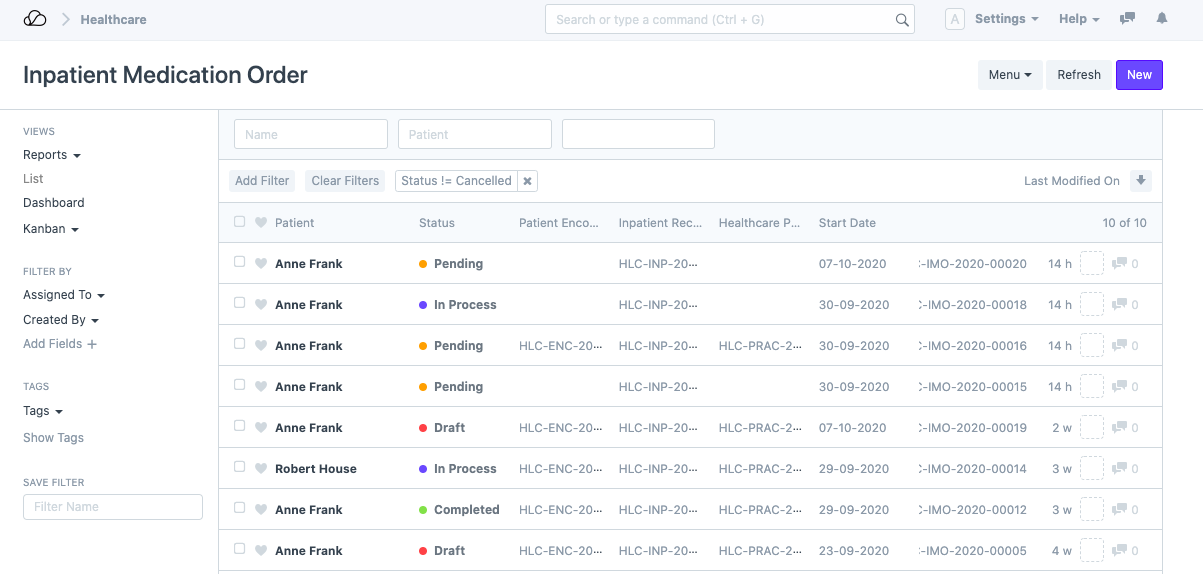Open the Assigned To filter dropdown
Image resolution: width=1203 pixels, height=574 pixels.
[64, 295]
